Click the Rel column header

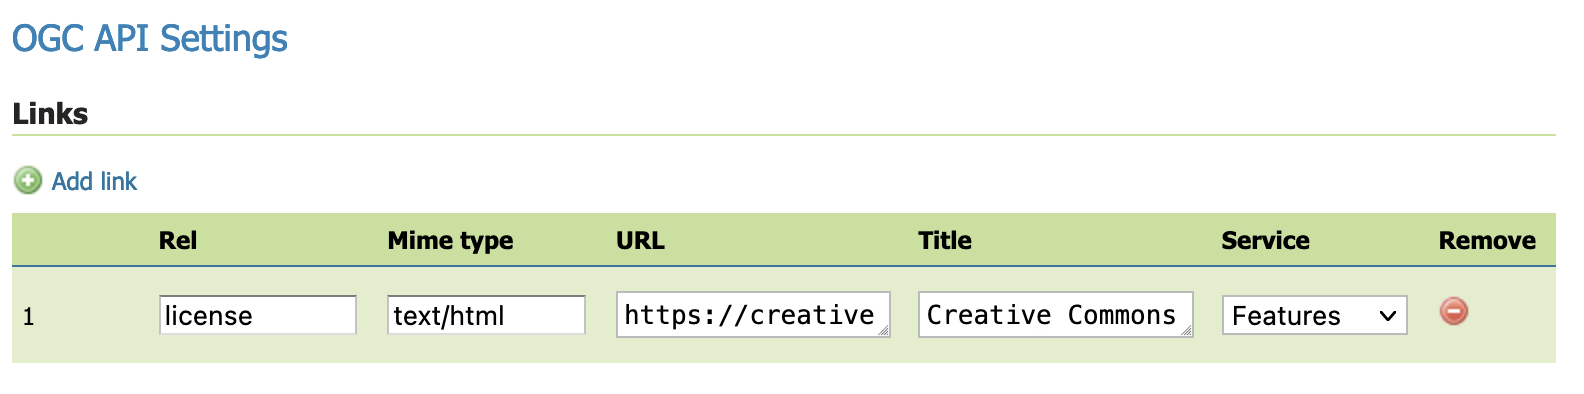pos(178,240)
